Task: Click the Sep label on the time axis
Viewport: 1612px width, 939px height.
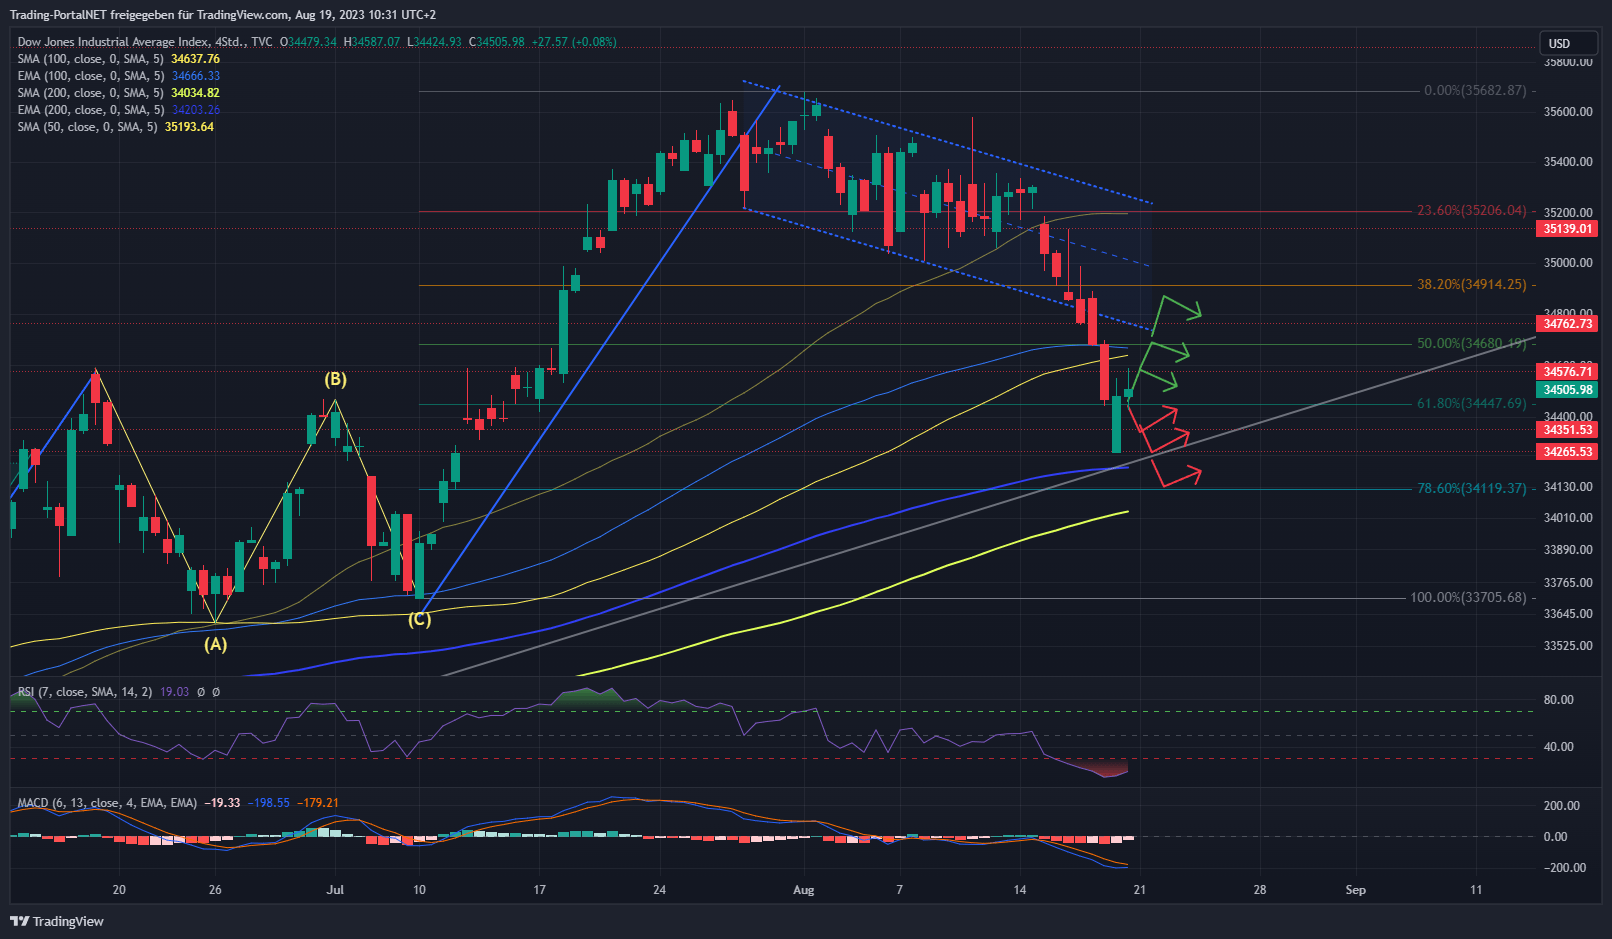Action: click(1355, 890)
